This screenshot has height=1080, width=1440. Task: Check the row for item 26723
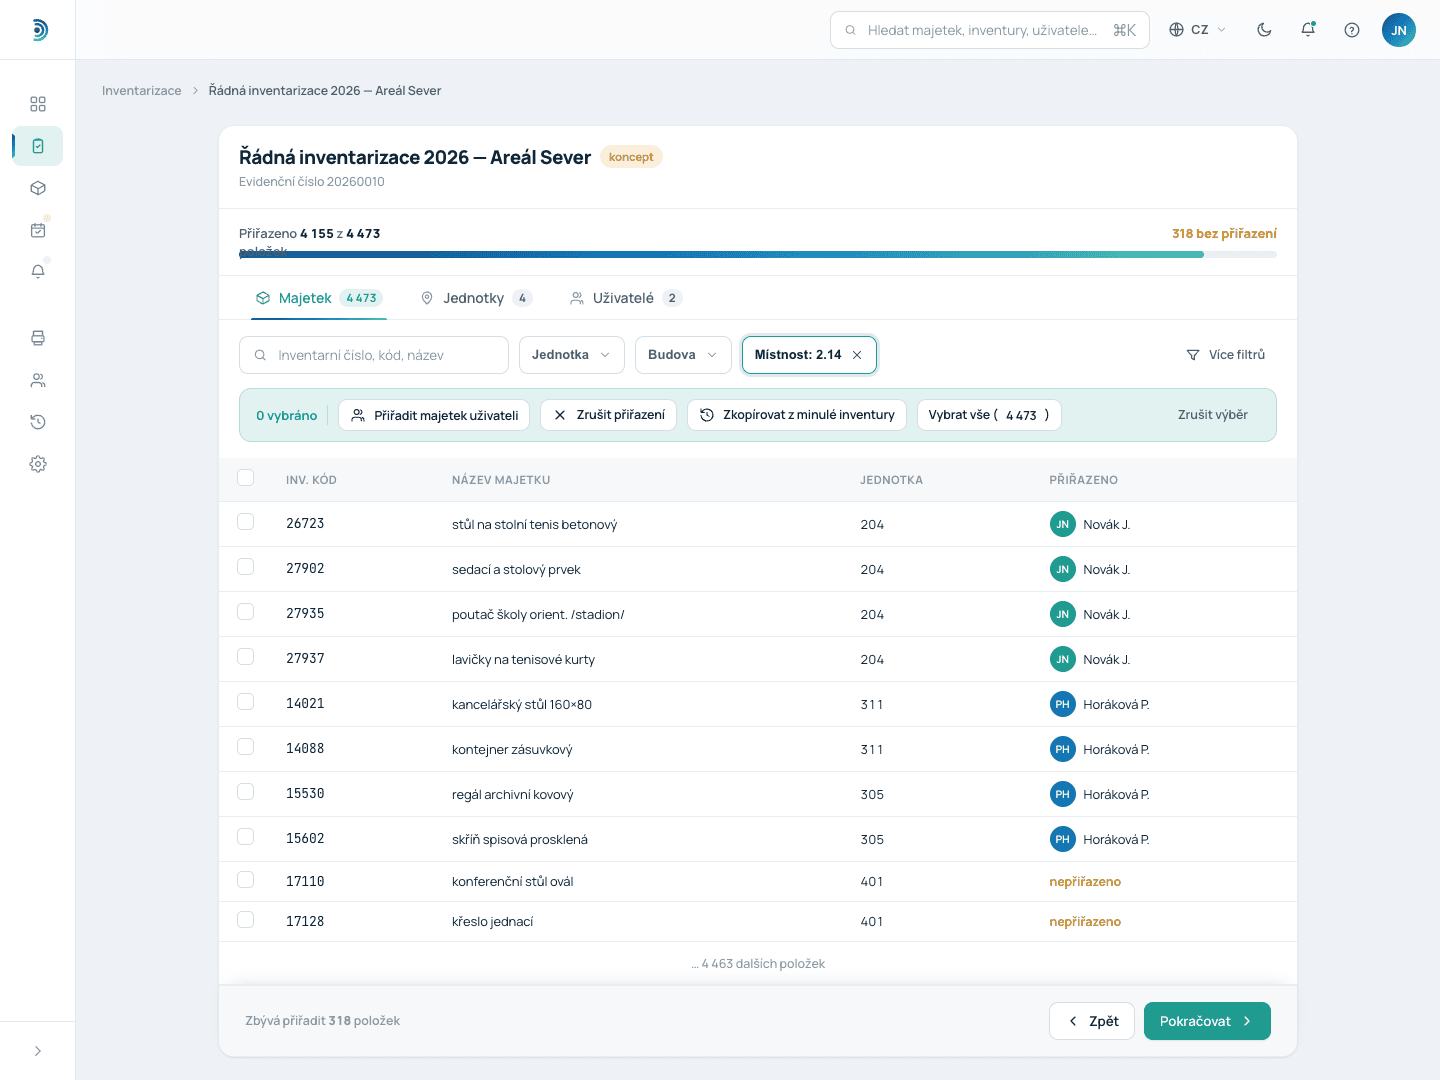click(246, 522)
